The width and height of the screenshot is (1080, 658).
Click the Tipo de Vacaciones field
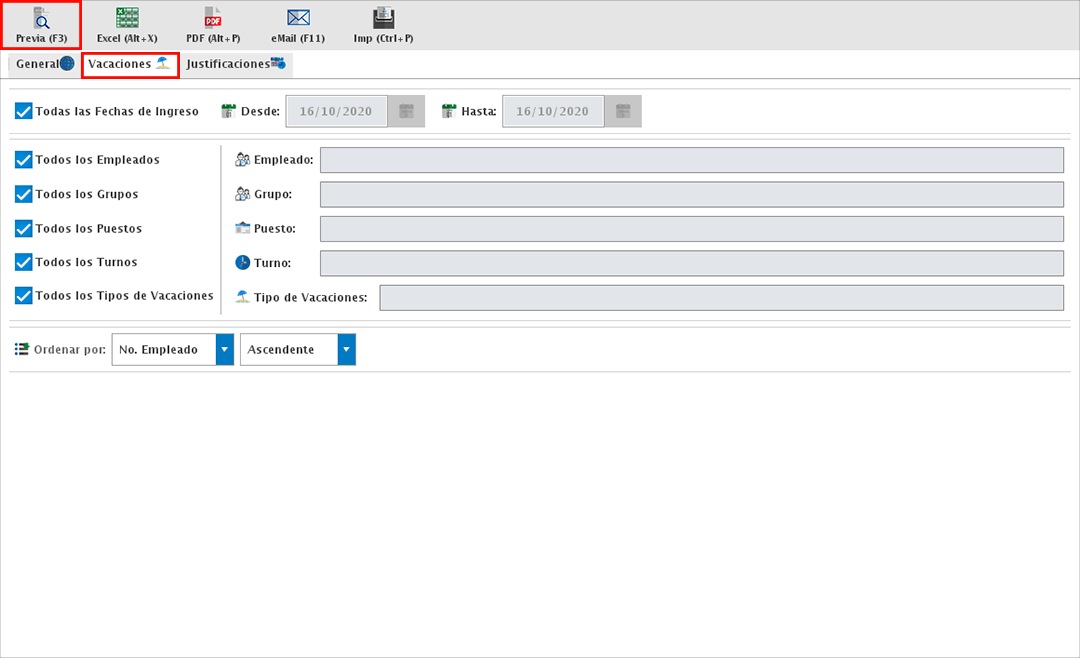(721, 298)
